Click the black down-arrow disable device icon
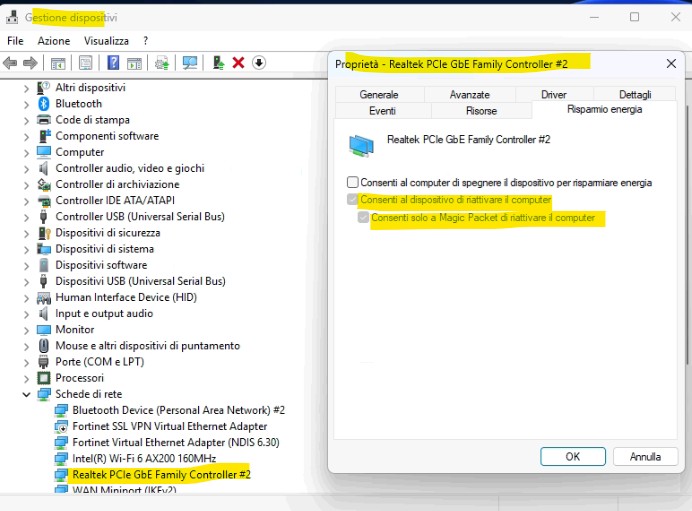692x511 pixels. coord(259,63)
